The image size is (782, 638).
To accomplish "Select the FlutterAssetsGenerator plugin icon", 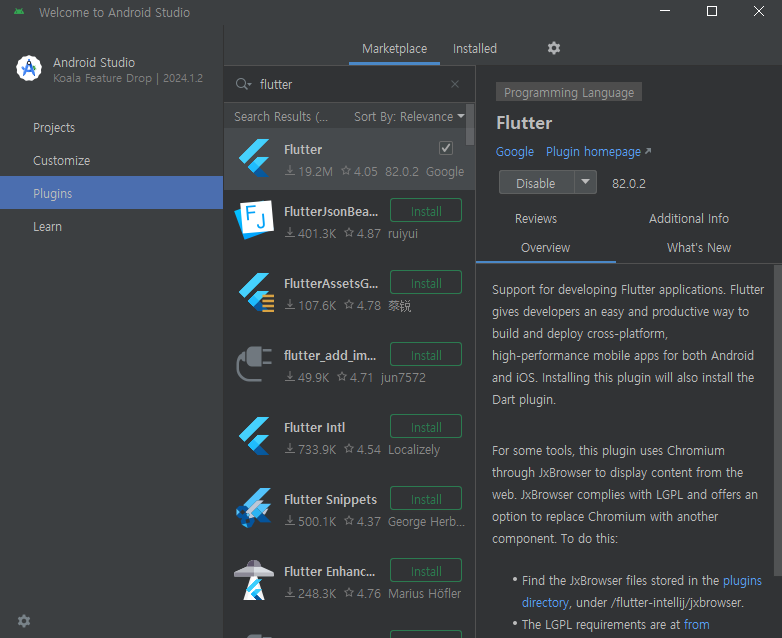I will point(256,292).
